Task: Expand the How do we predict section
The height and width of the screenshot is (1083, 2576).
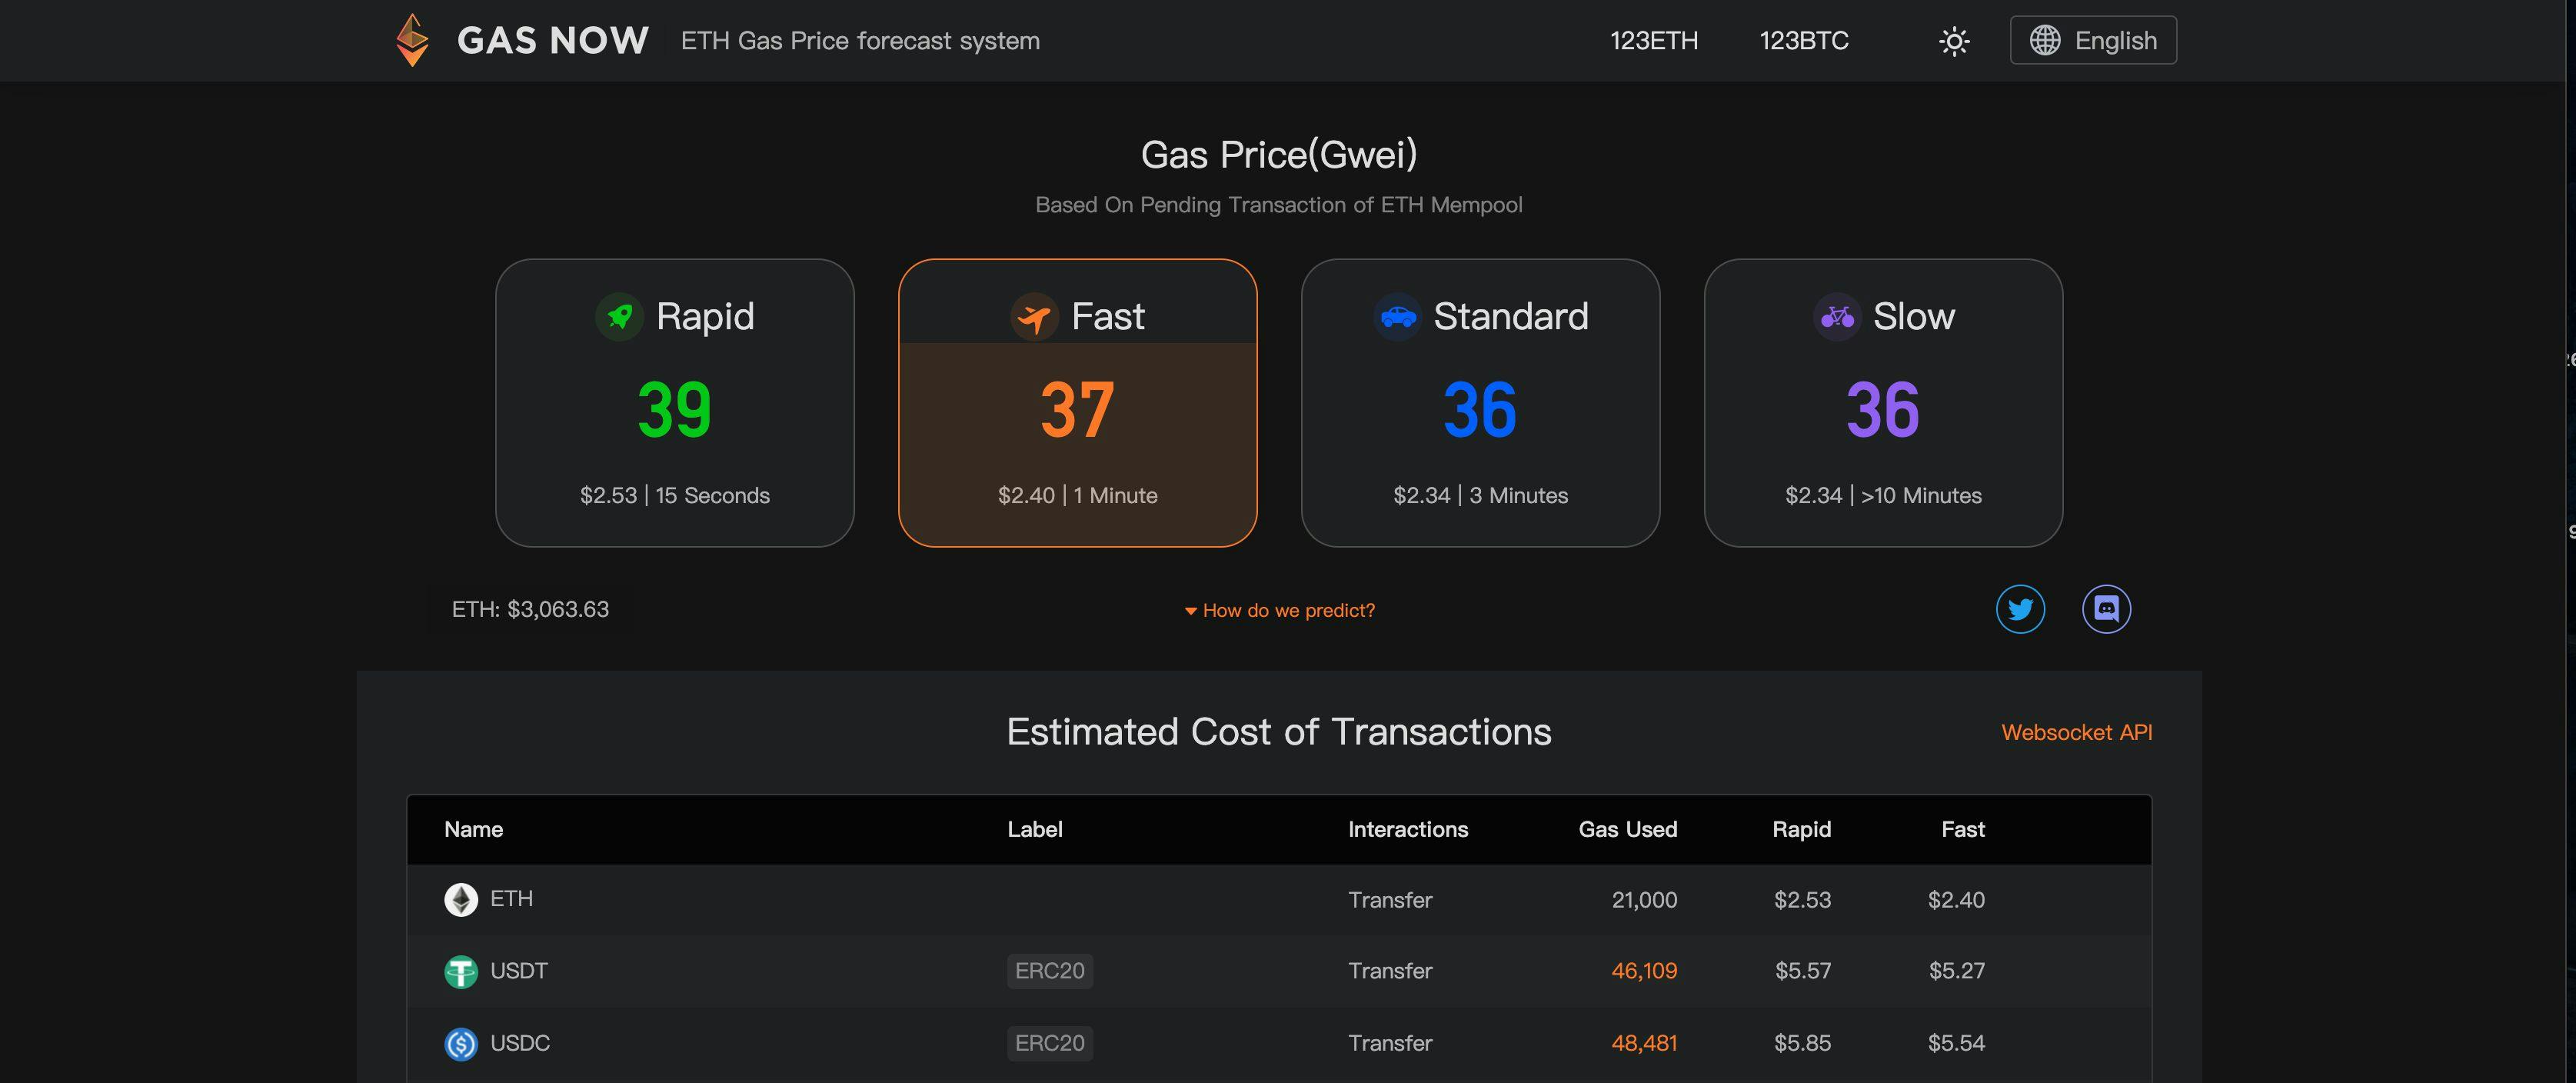Action: click(x=1280, y=610)
